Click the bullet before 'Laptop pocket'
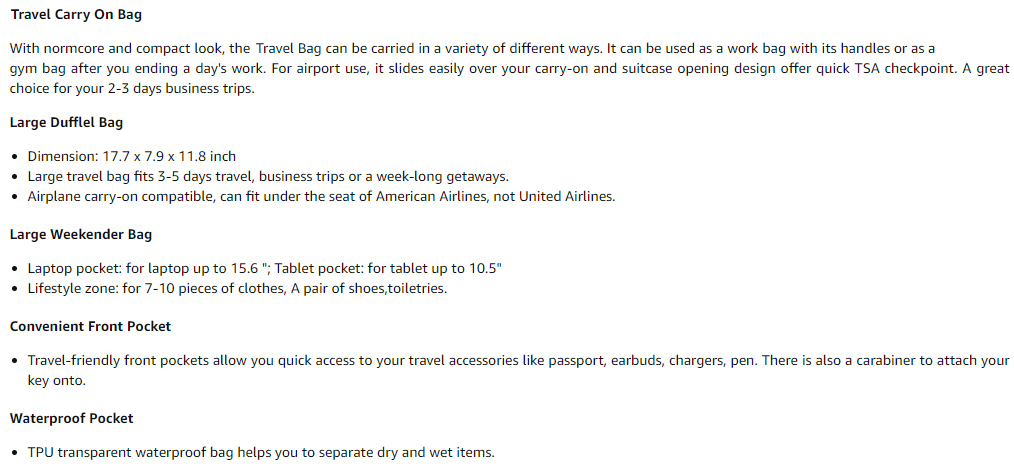Viewport: 1014px width, 473px height. click(15, 269)
